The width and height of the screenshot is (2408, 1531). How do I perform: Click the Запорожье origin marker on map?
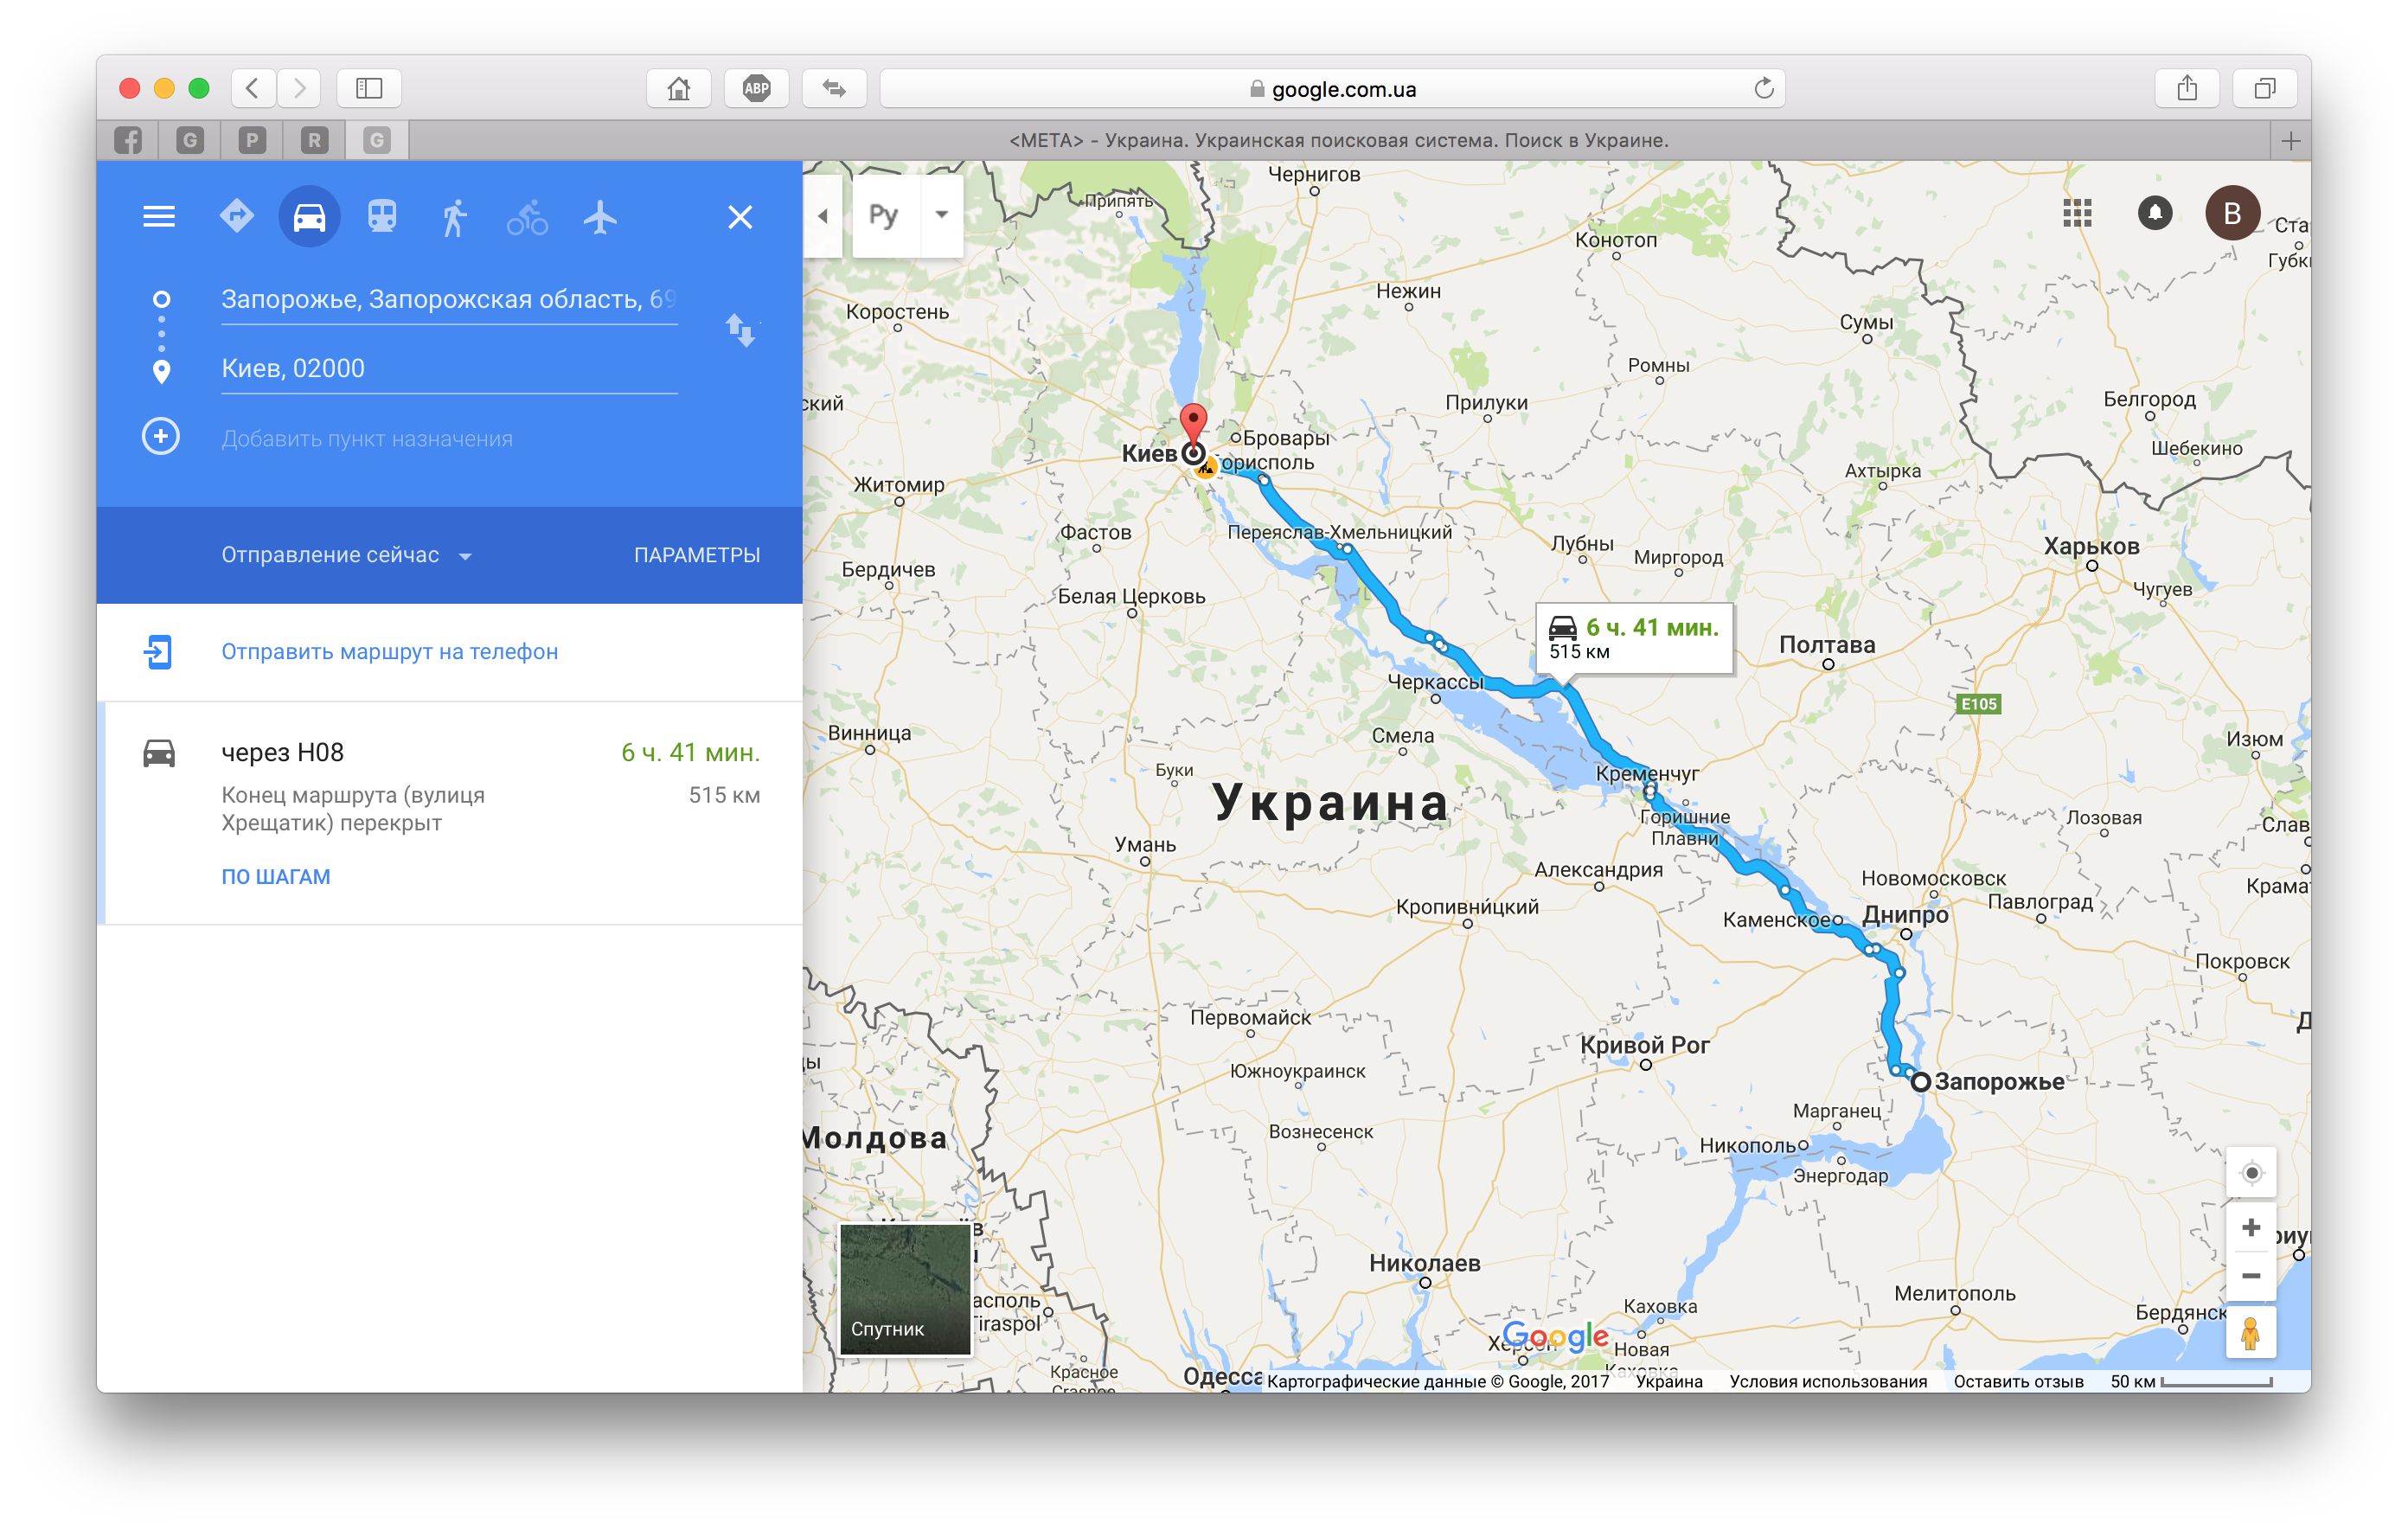tap(1920, 1081)
